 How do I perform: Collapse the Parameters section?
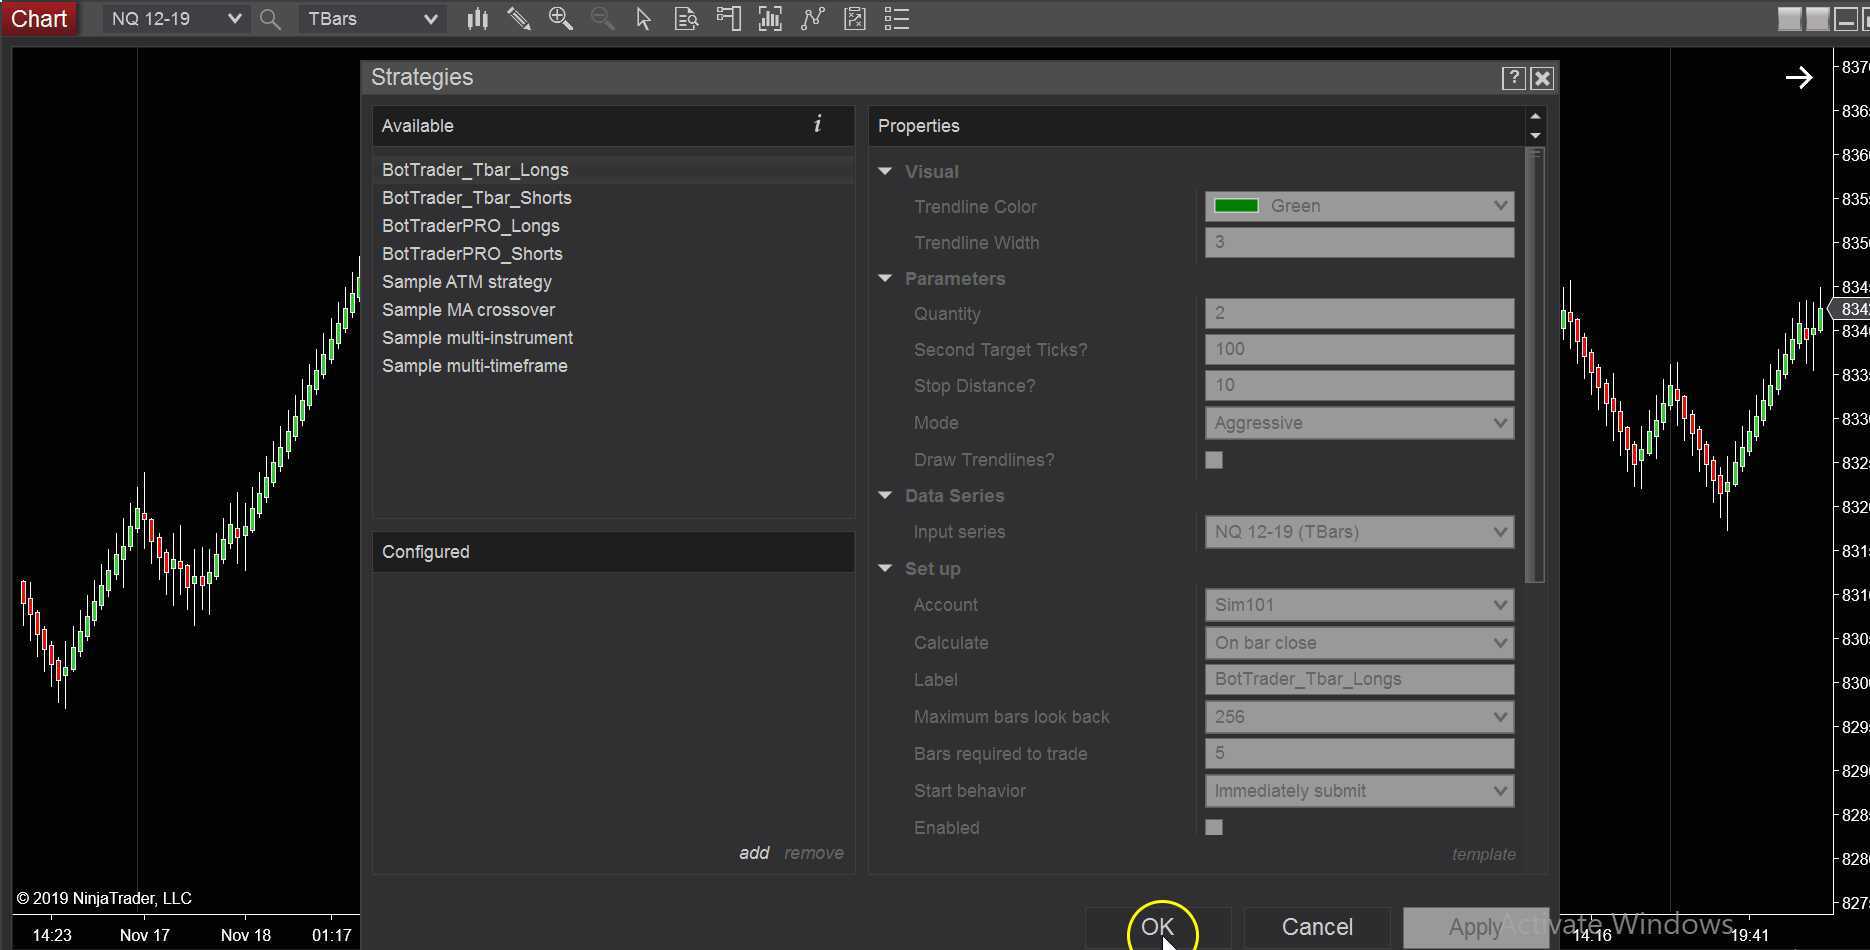pyautogui.click(x=885, y=279)
